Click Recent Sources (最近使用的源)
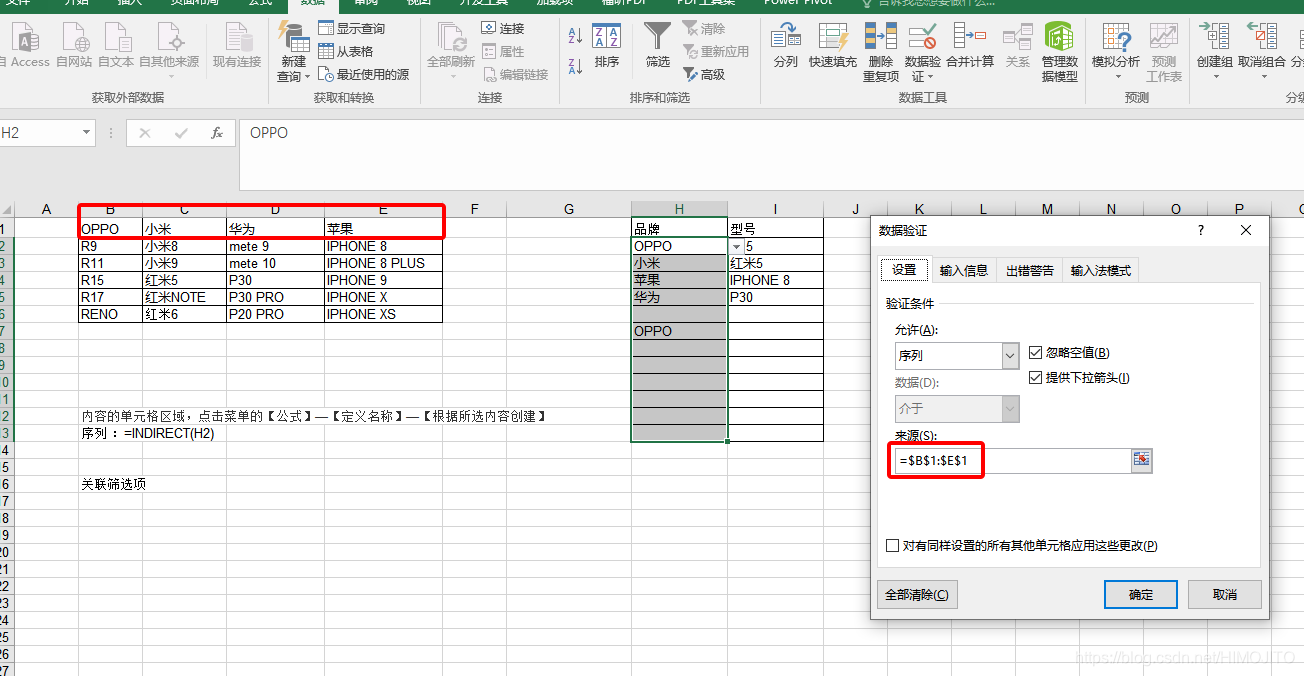The image size is (1304, 676). click(364, 75)
